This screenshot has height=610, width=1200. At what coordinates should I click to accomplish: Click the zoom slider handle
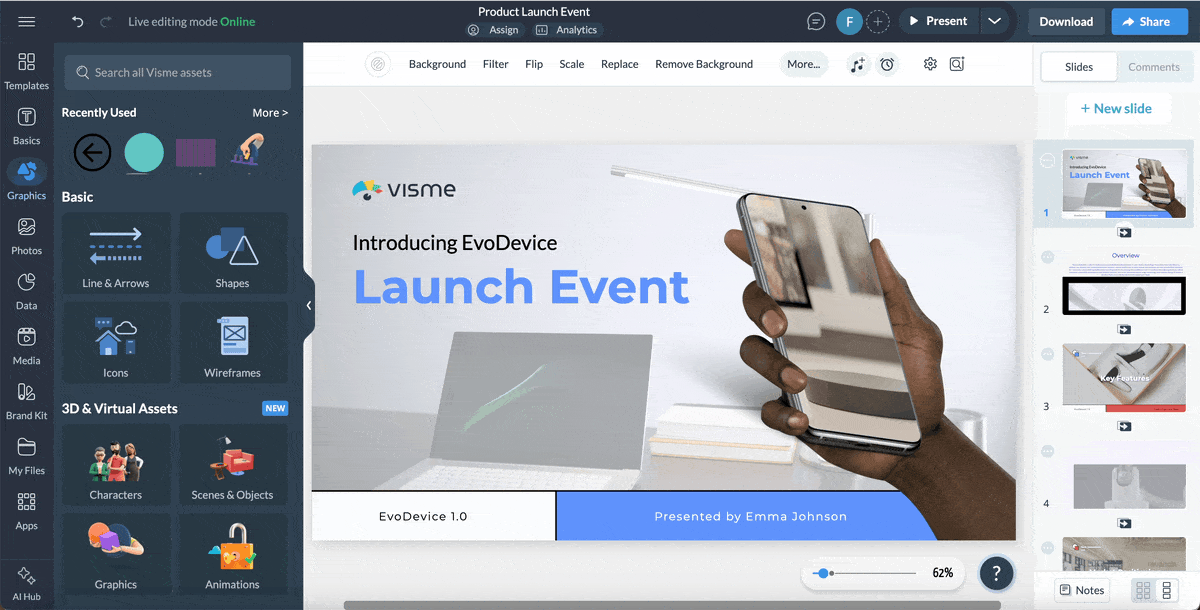tap(822, 573)
